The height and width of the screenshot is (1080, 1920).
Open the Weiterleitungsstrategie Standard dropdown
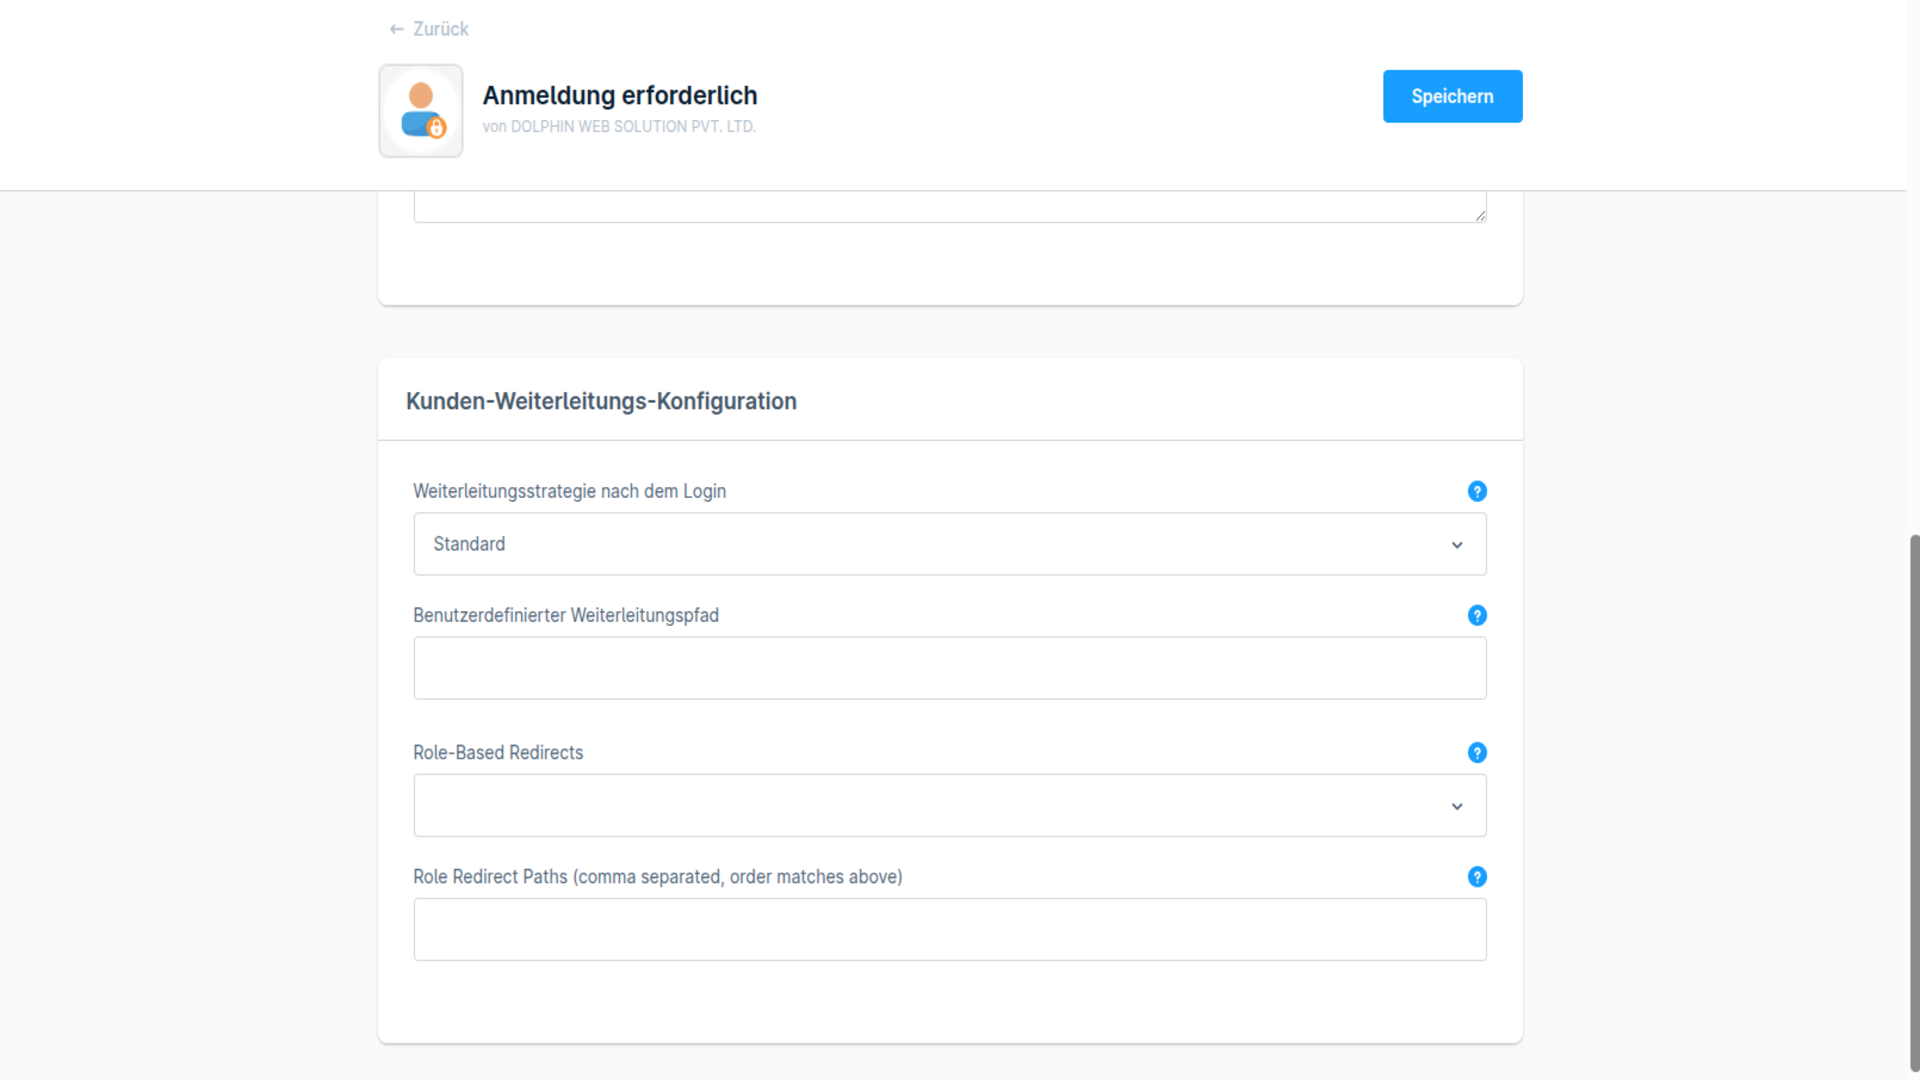950,544
